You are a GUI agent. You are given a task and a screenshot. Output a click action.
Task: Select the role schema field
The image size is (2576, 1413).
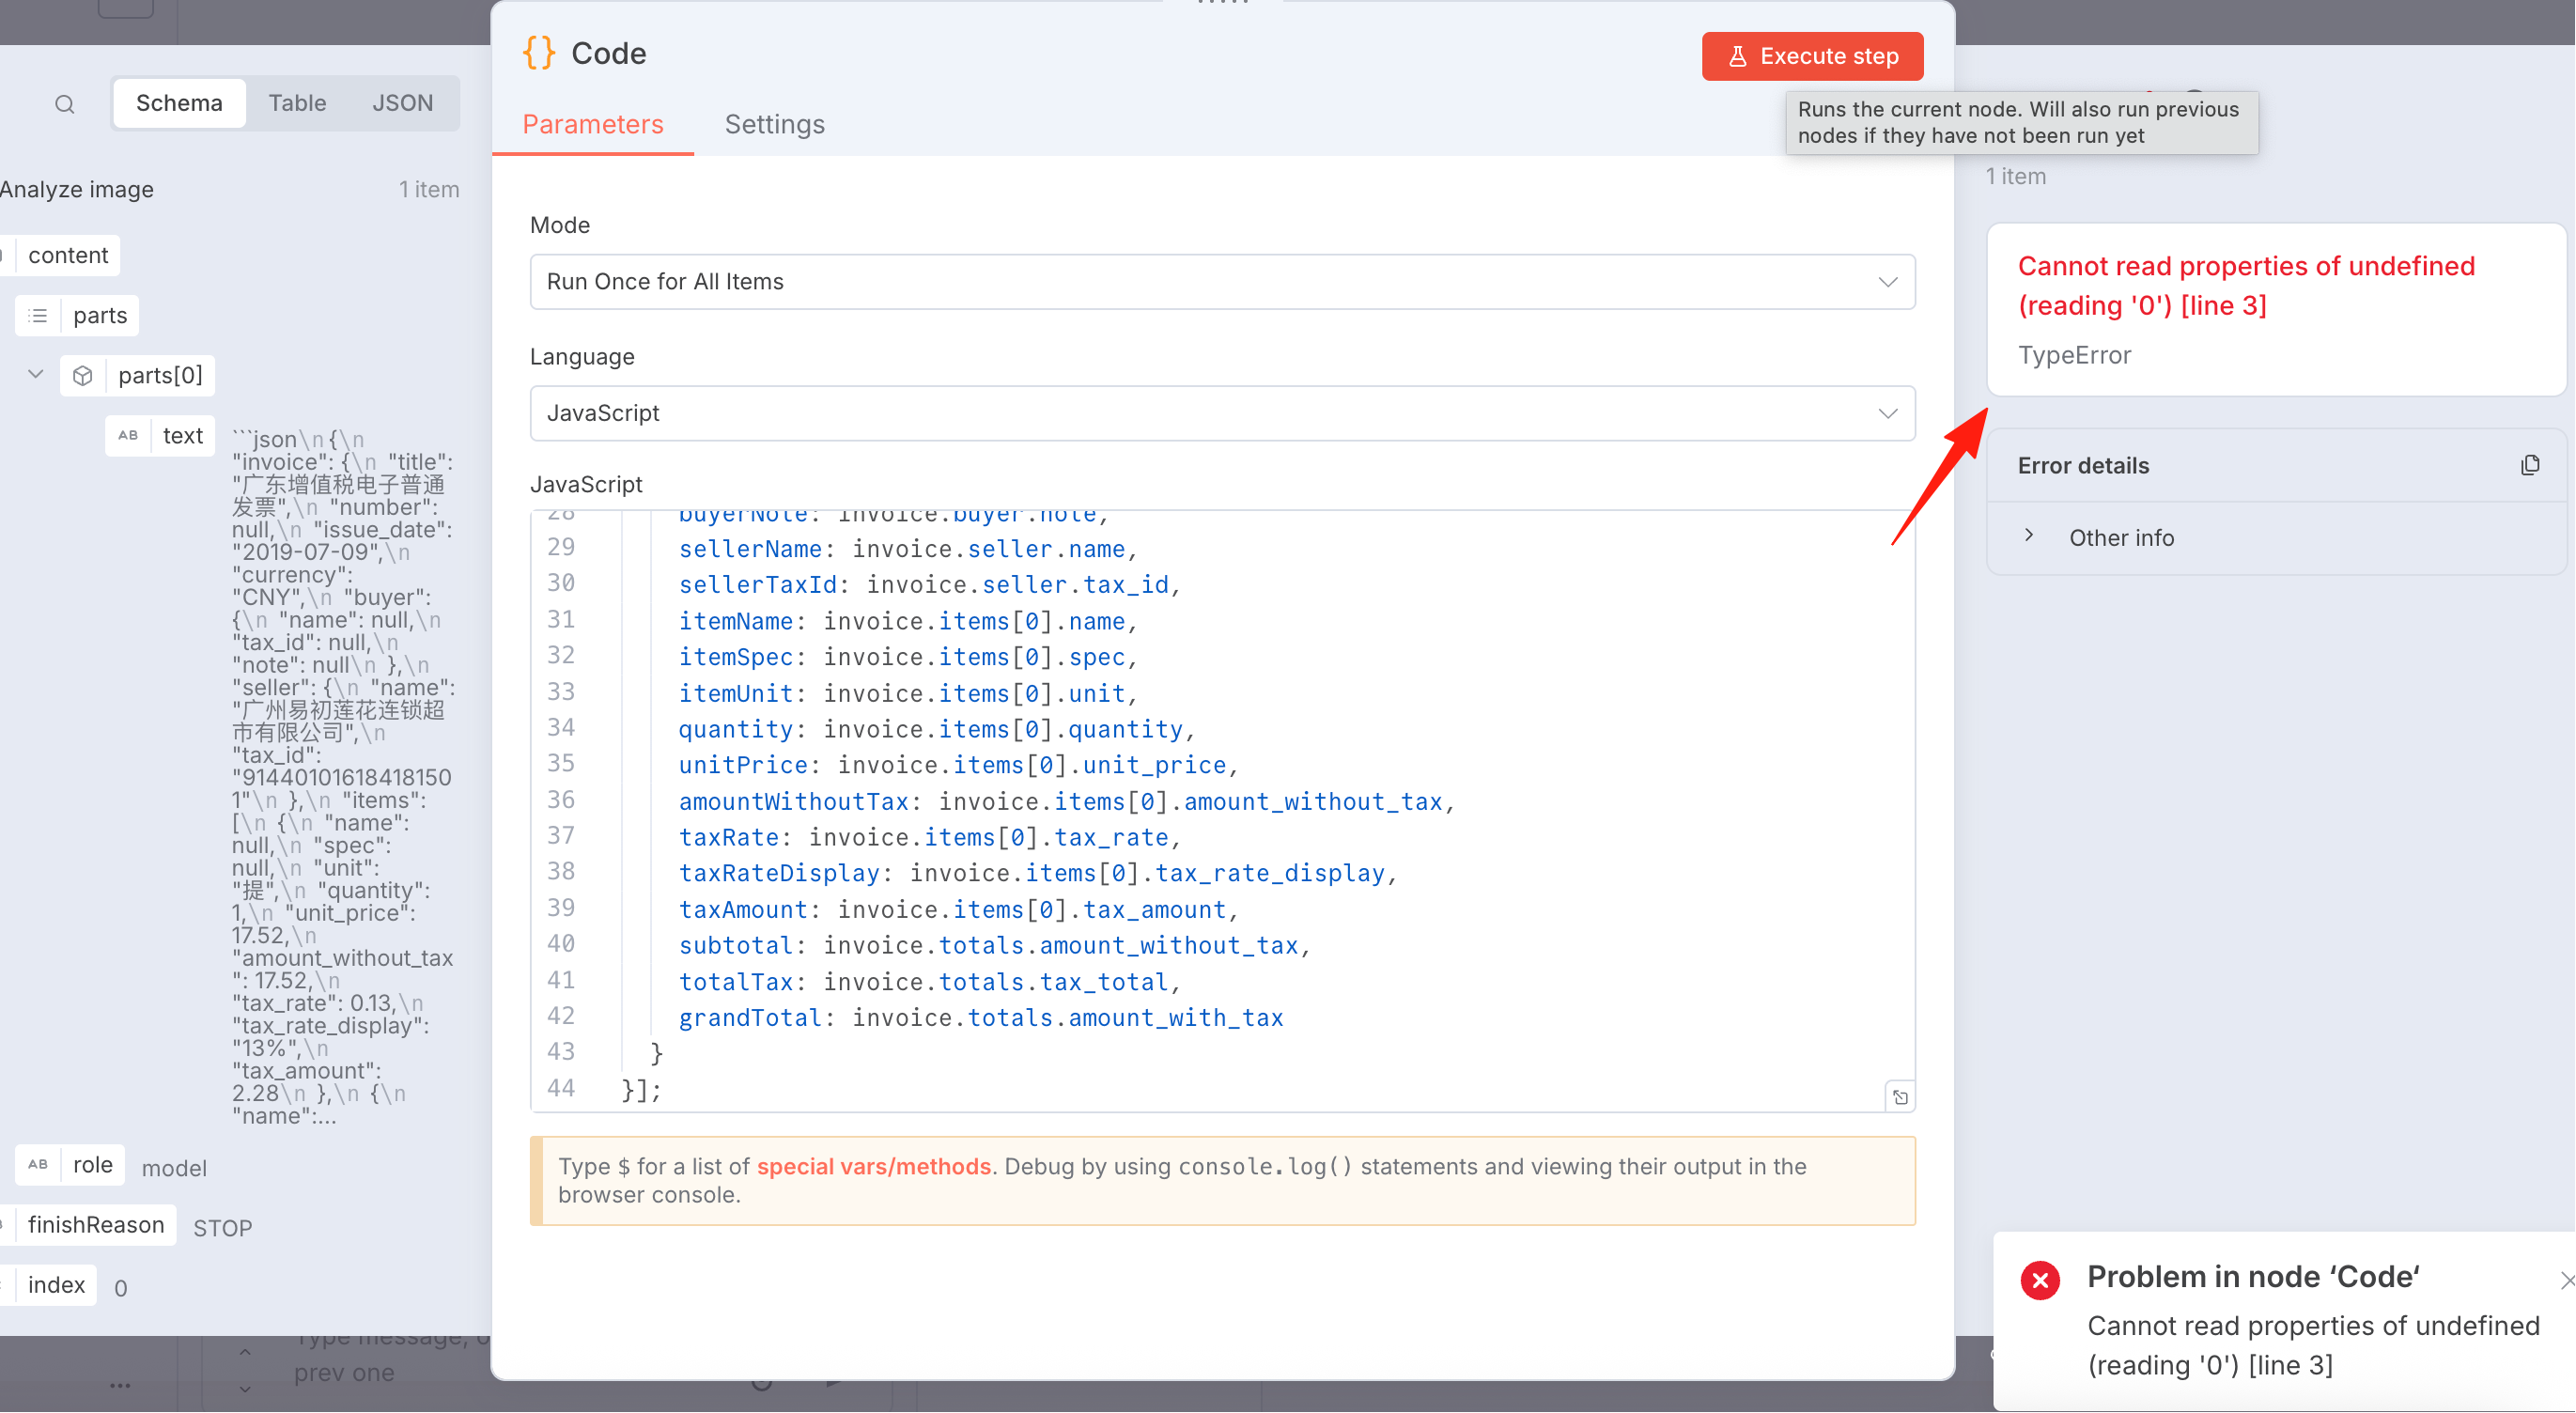tap(92, 1164)
